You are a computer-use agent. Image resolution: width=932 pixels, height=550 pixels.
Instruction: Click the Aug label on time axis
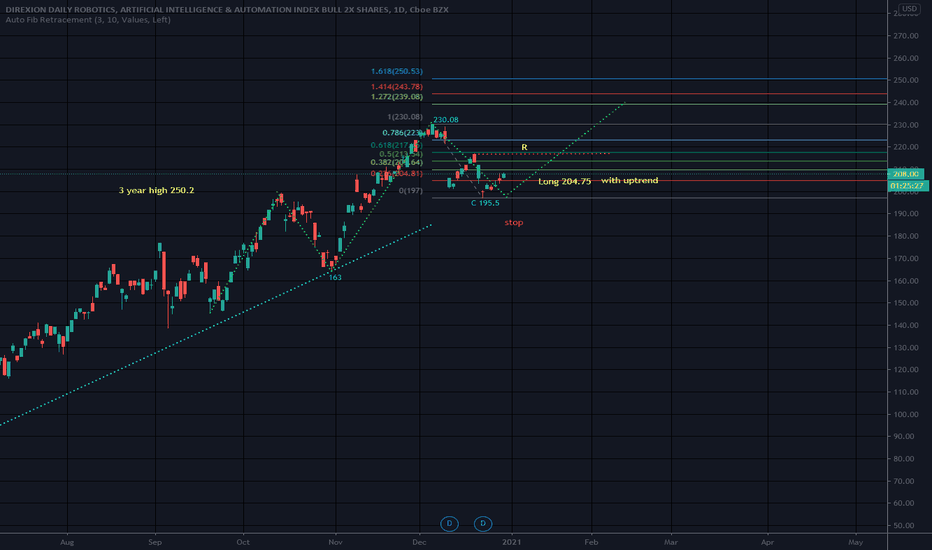pos(67,542)
